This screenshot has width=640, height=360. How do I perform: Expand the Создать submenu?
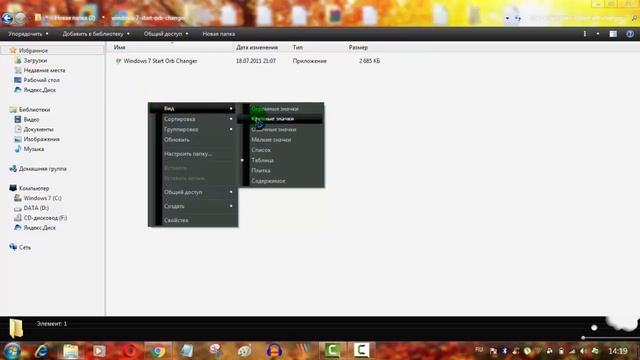coord(193,206)
